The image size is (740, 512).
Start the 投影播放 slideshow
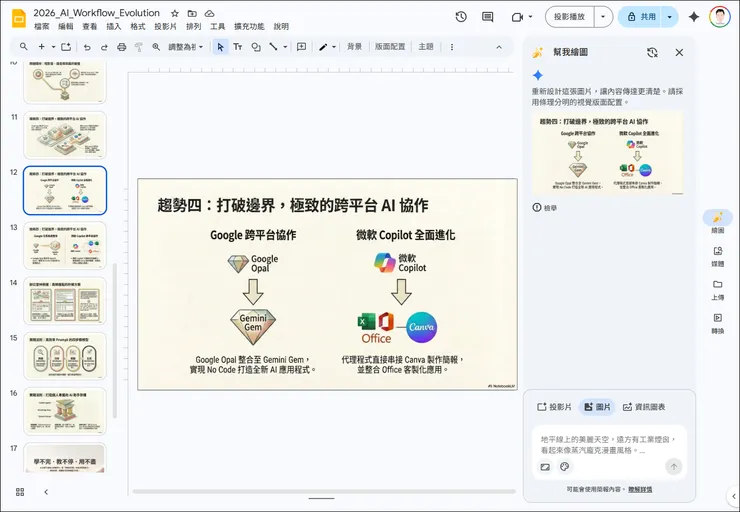point(570,17)
